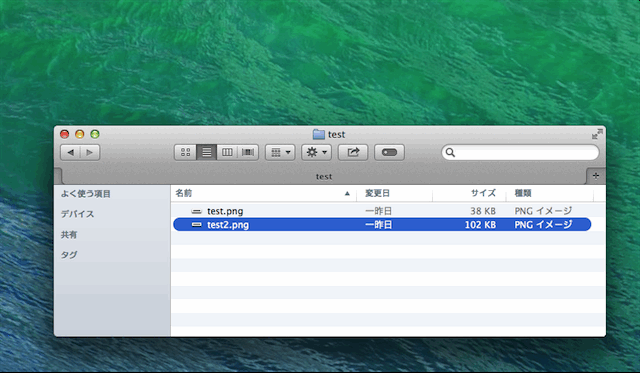Enter full screen with the arrows icon
The image size is (640, 373).
coord(597,134)
